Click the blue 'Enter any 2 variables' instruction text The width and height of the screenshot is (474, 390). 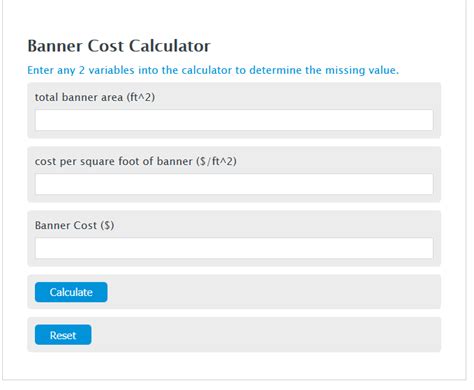(213, 70)
